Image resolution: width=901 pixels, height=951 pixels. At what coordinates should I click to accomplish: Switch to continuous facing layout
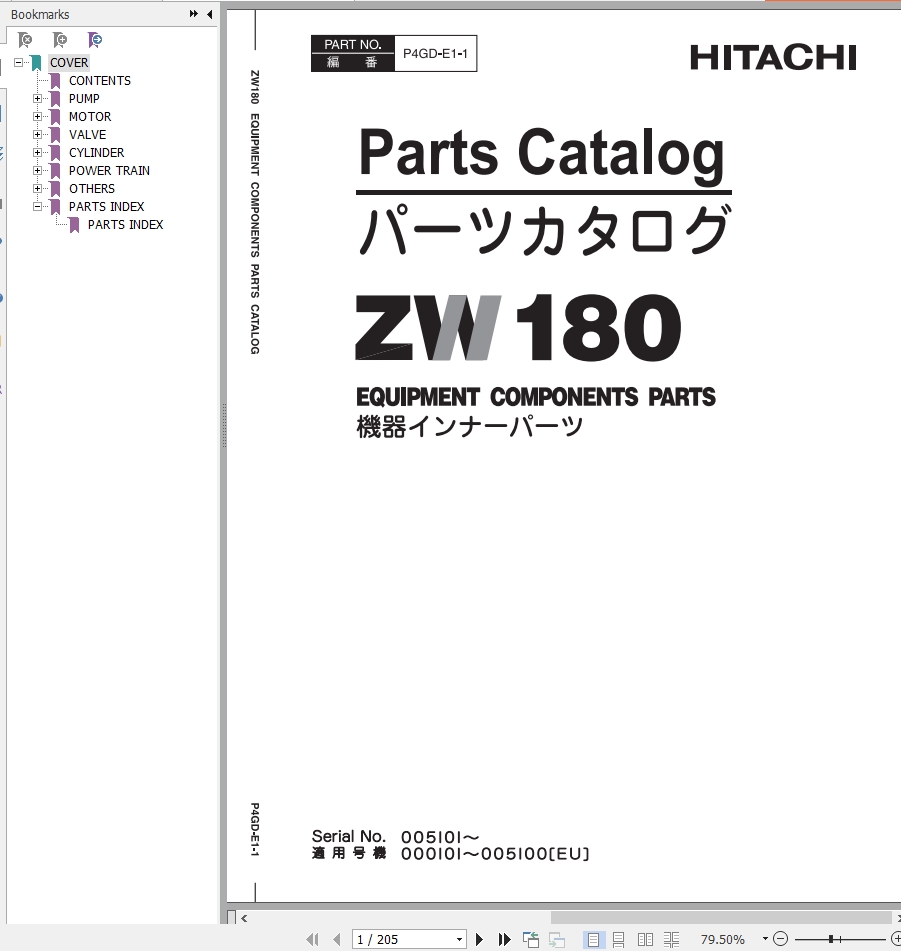click(x=671, y=939)
